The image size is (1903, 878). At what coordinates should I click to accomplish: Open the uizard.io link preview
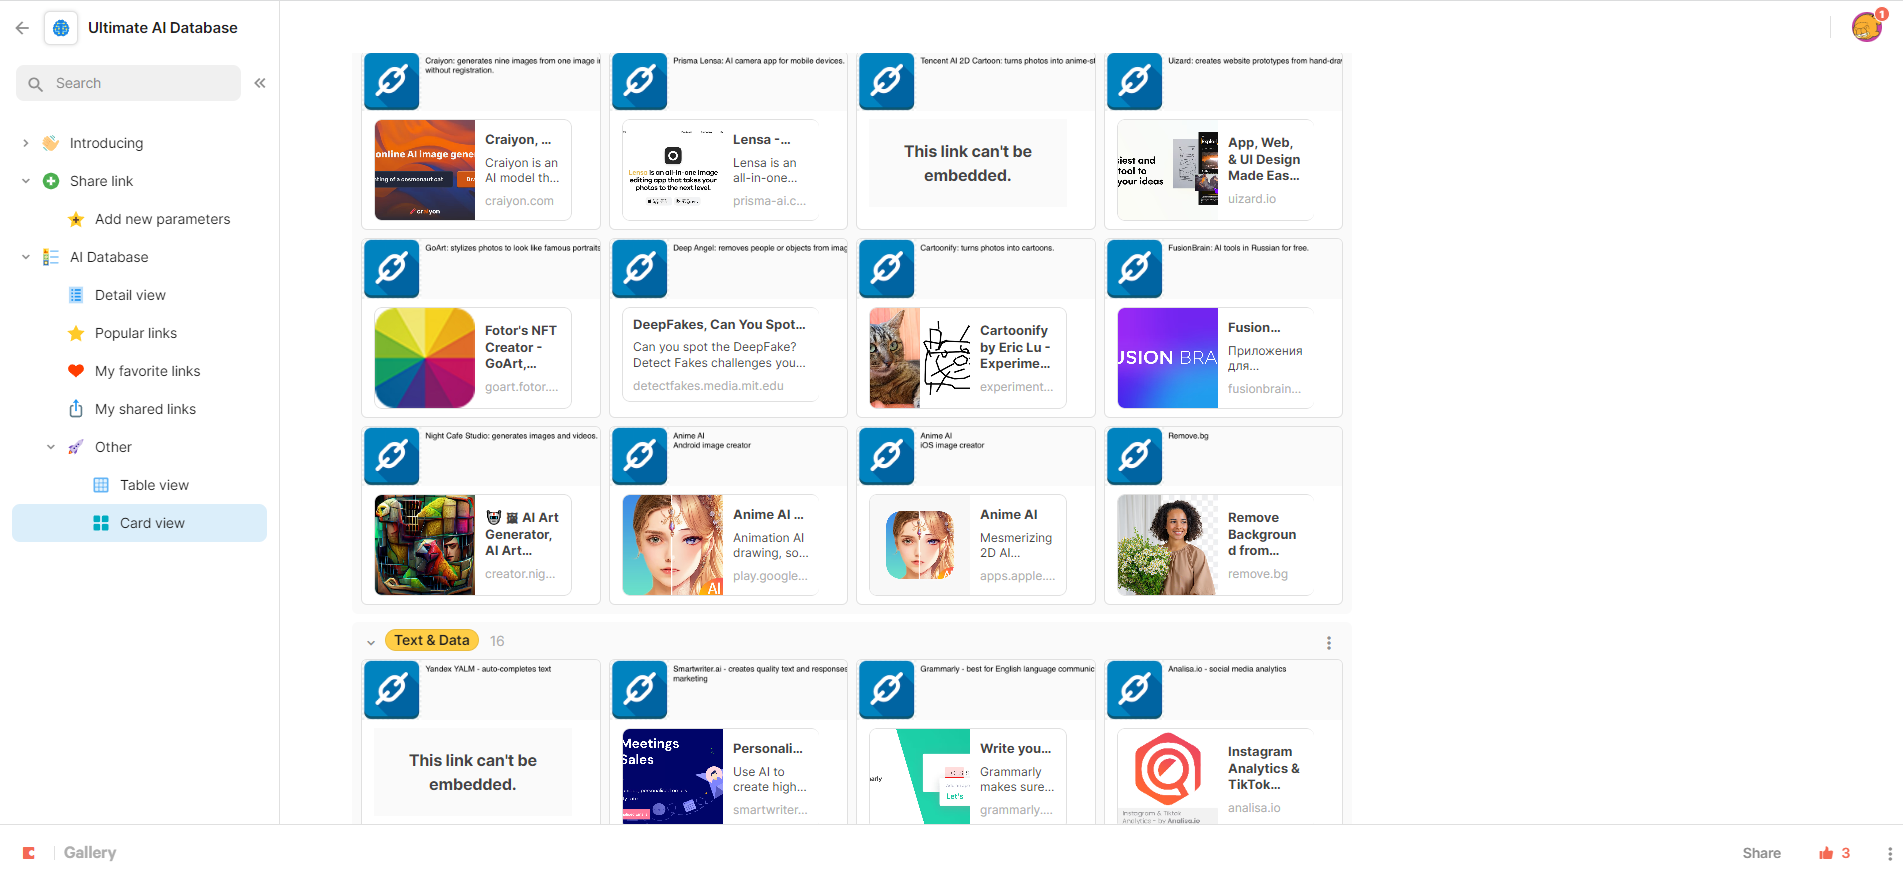tap(1215, 170)
